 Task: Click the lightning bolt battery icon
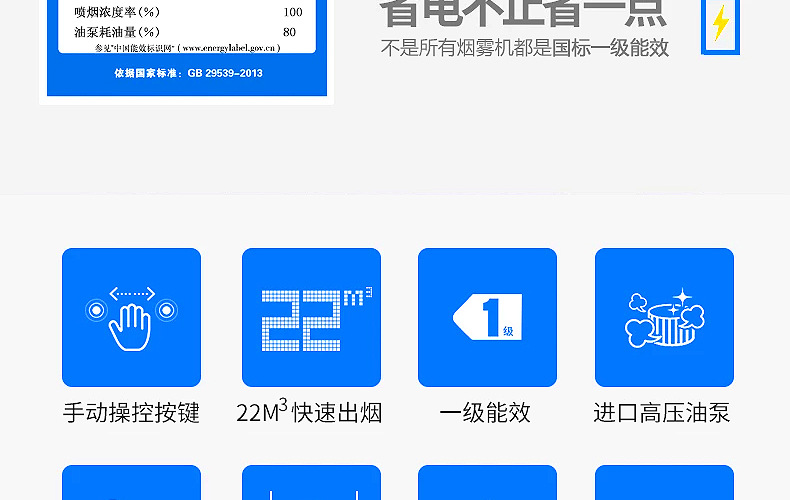click(720, 26)
